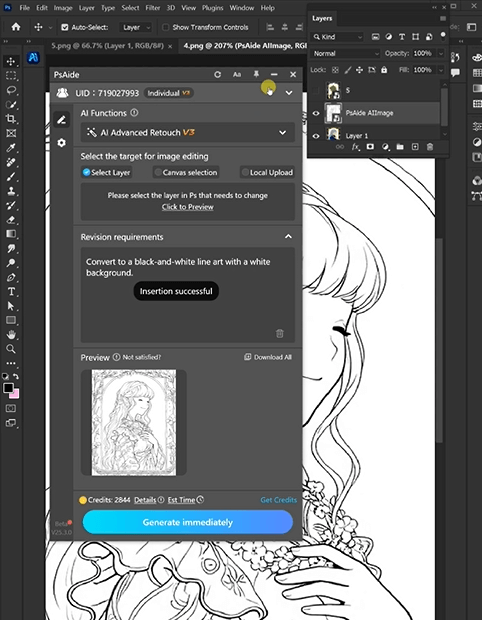482x620 pixels.
Task: Collapse Revision requirements section
Action: [x=288, y=236]
